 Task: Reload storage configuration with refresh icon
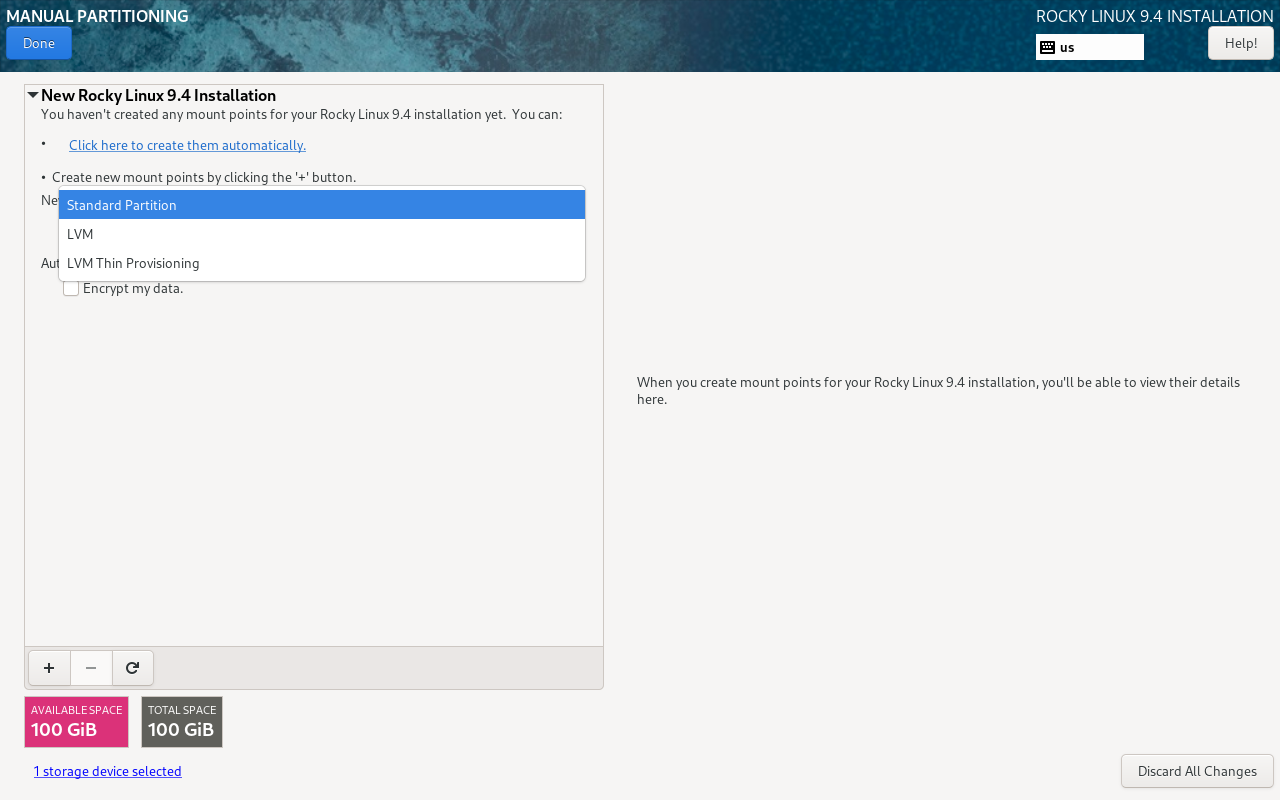(x=132, y=668)
